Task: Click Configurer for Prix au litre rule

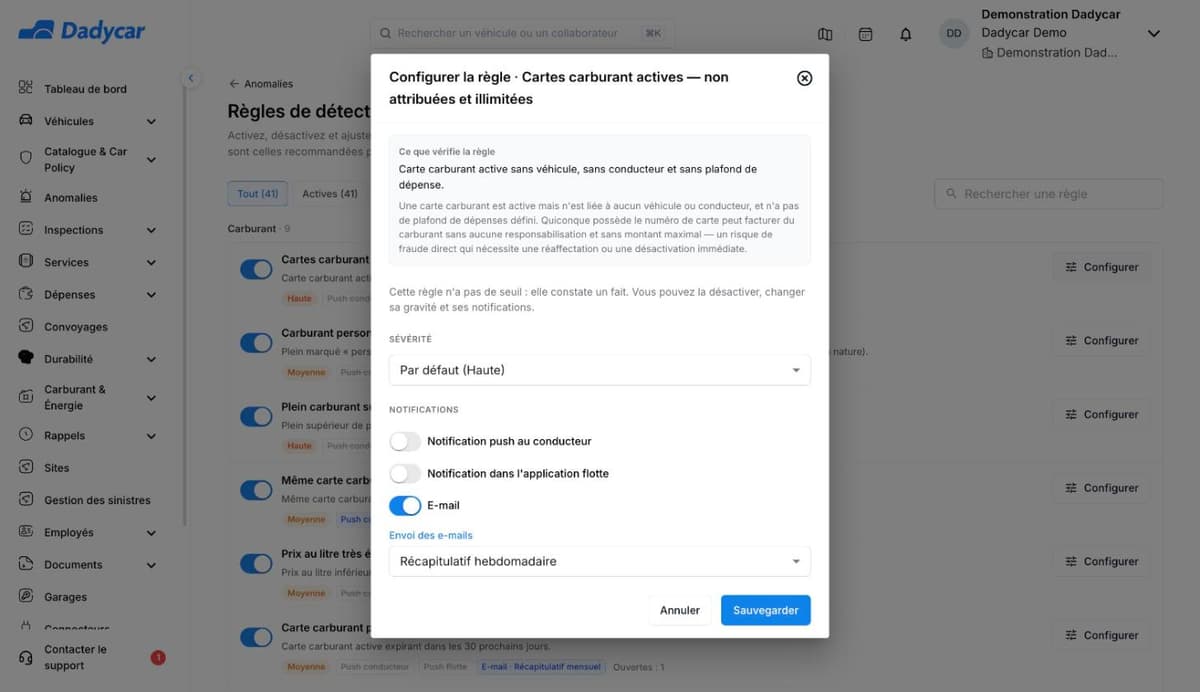Action: pyautogui.click(x=1102, y=561)
